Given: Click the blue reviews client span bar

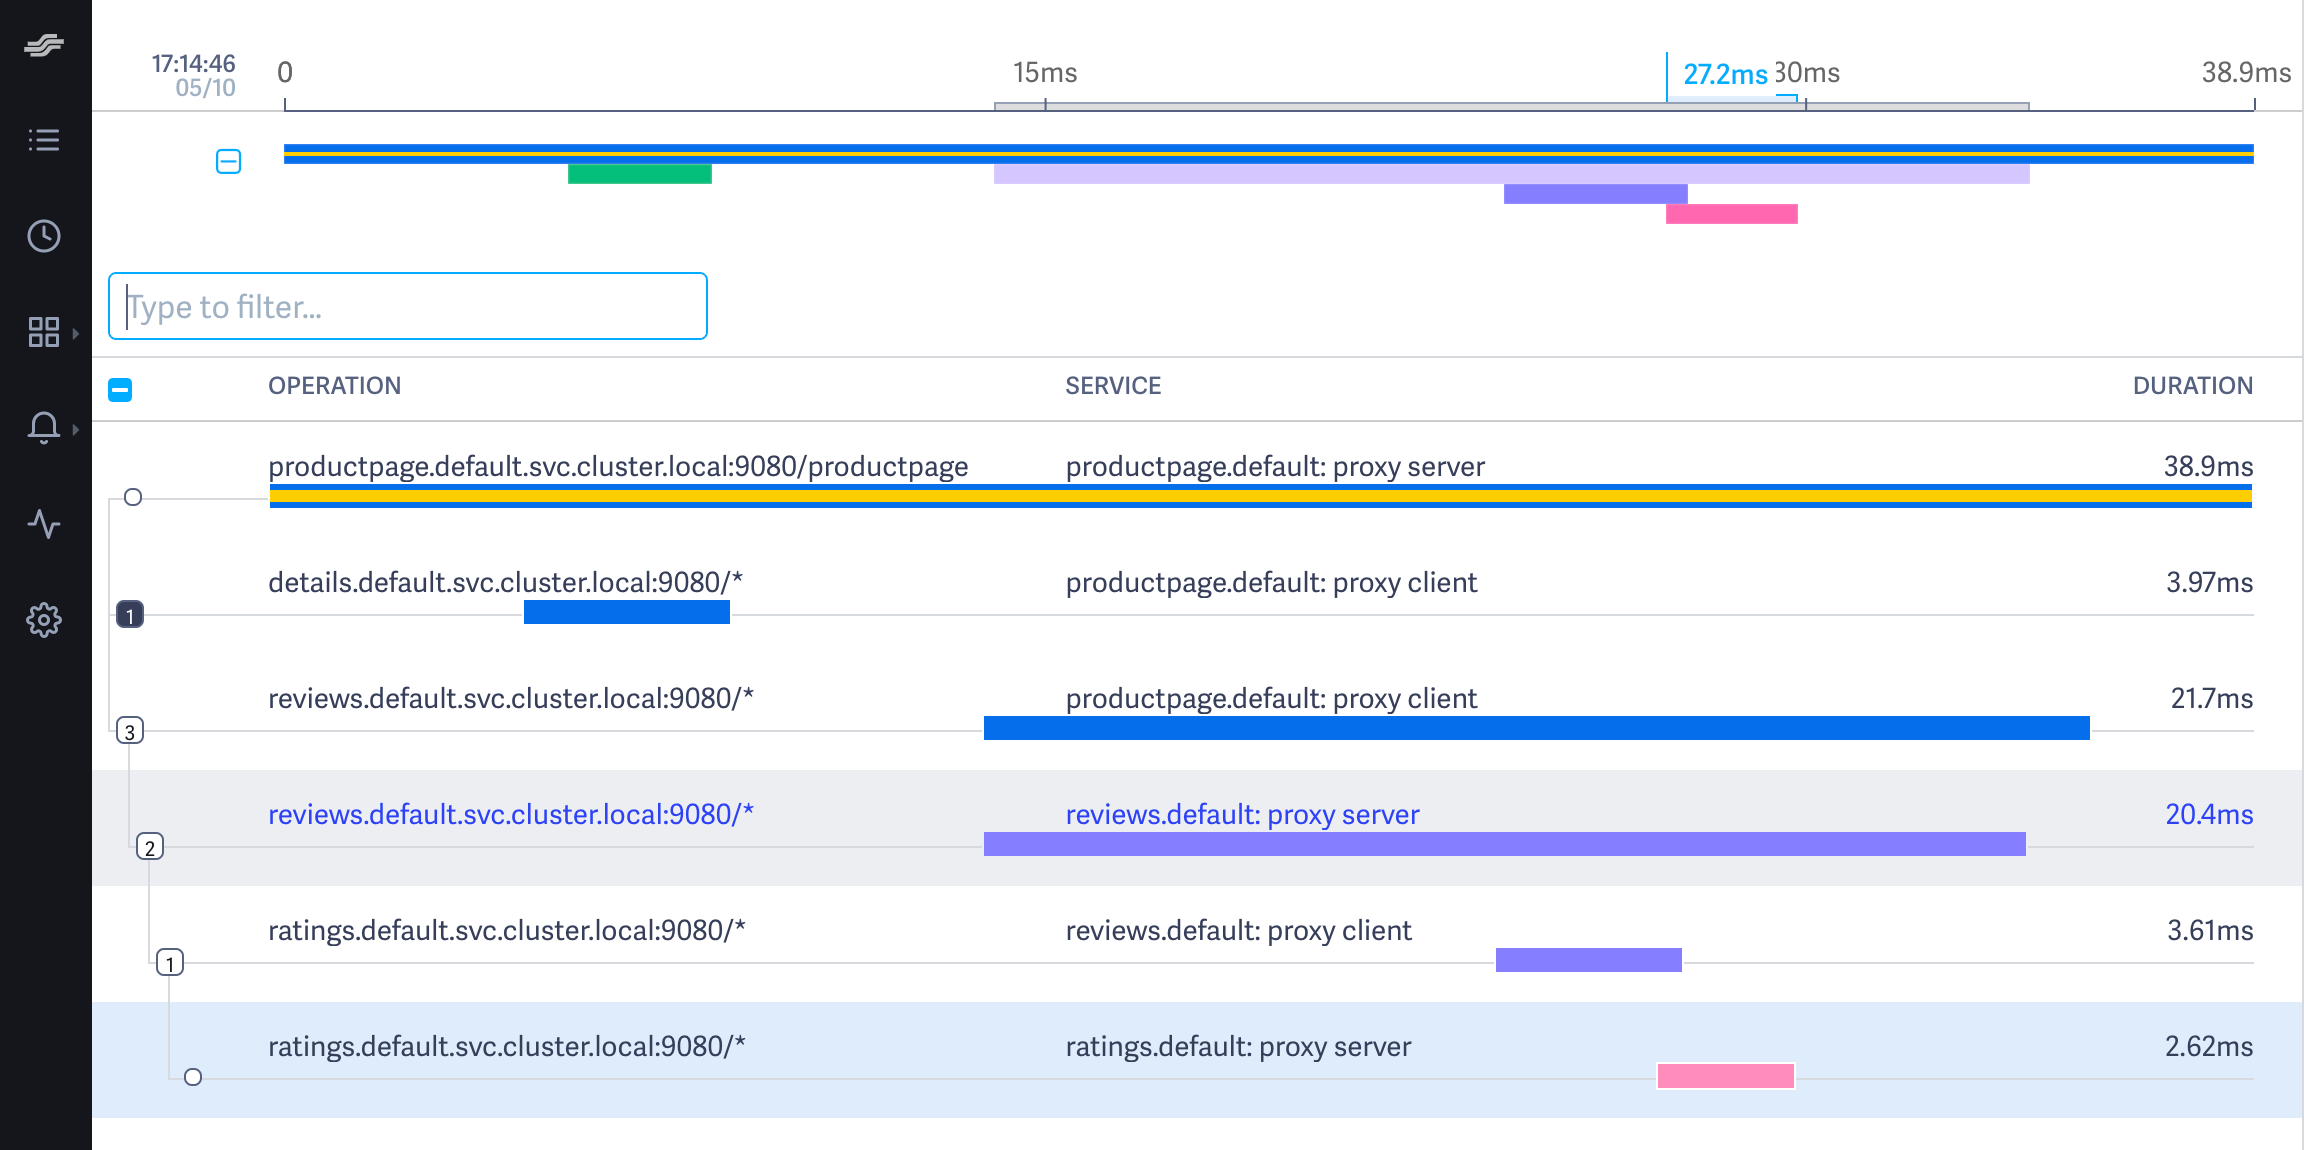Looking at the screenshot, I should click(1537, 728).
